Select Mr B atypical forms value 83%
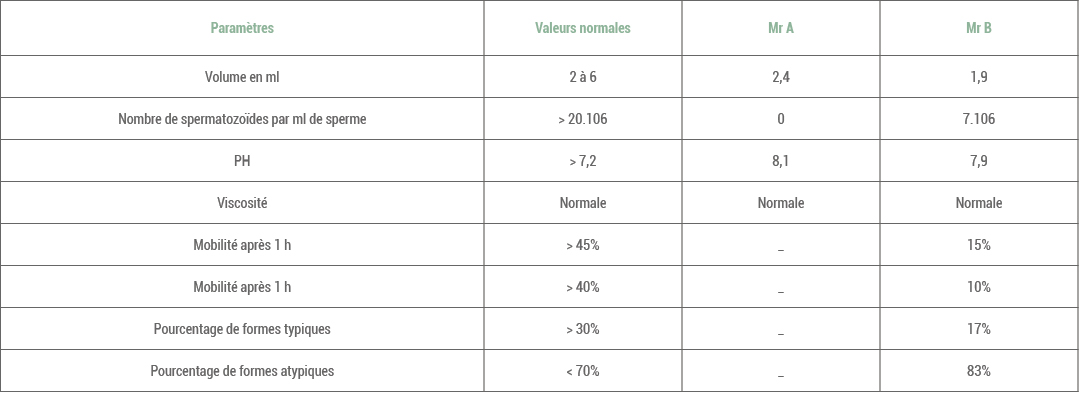1080x393 pixels. click(979, 371)
